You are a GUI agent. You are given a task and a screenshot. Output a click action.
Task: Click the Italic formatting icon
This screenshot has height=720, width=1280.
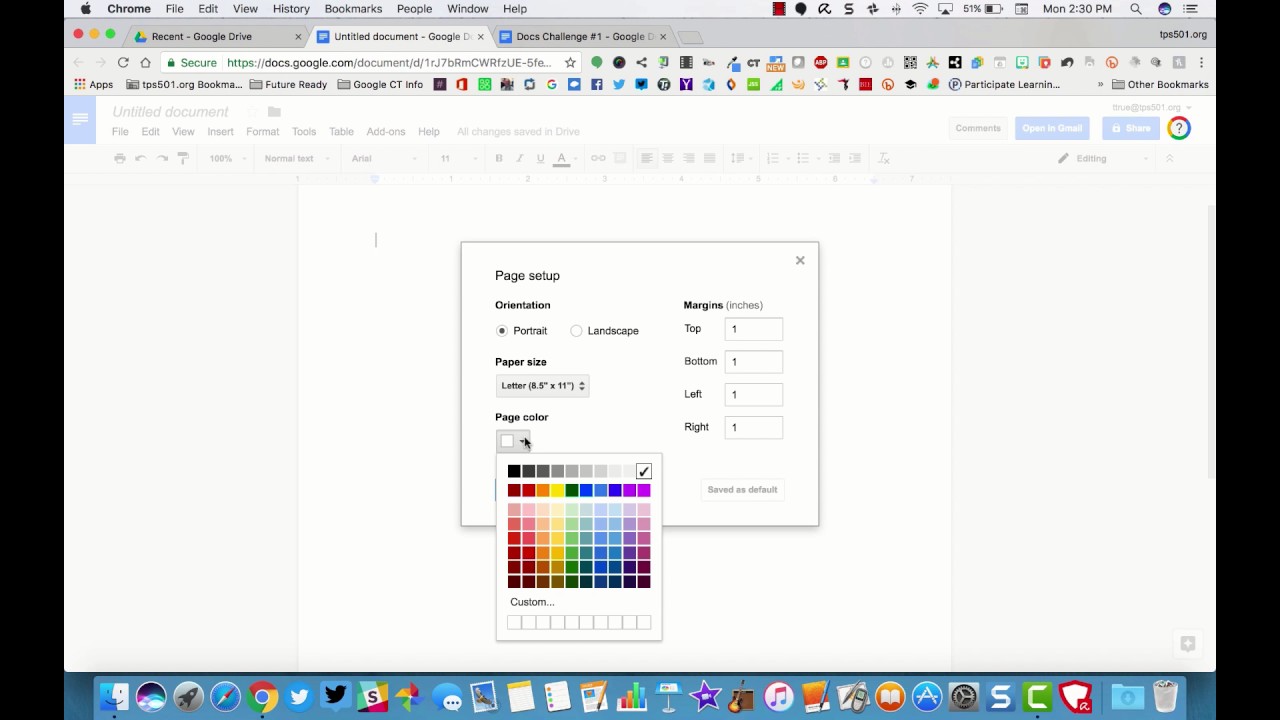click(520, 158)
